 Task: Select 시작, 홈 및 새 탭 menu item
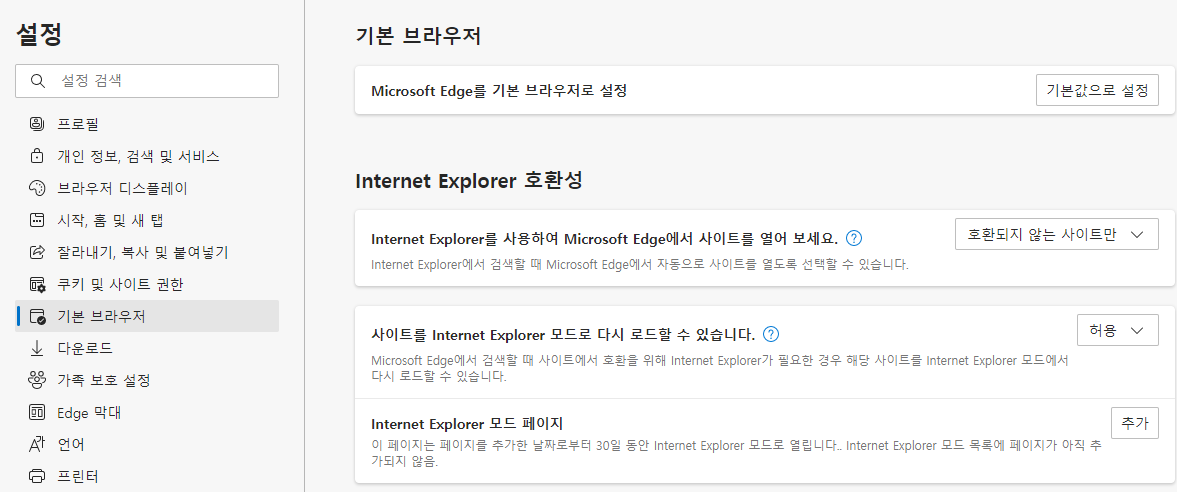pos(147,220)
